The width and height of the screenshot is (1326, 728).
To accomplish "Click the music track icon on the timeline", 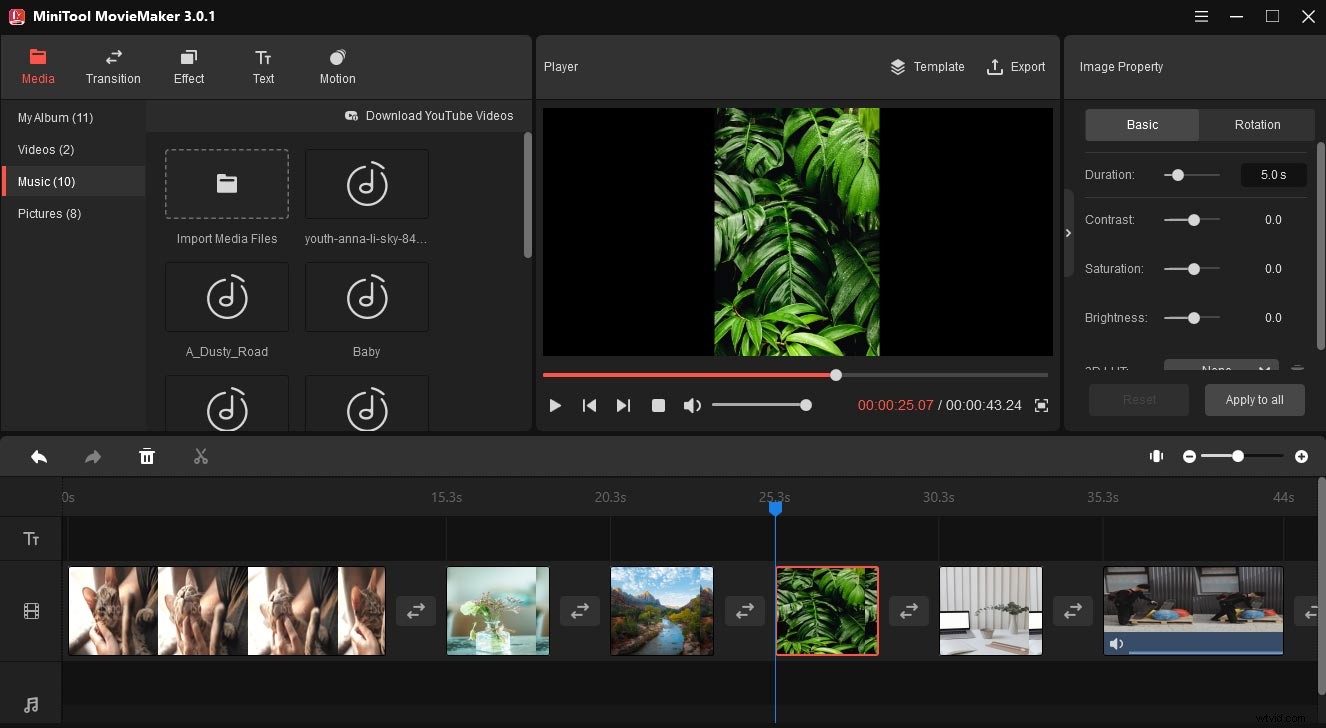I will pyautogui.click(x=31, y=705).
